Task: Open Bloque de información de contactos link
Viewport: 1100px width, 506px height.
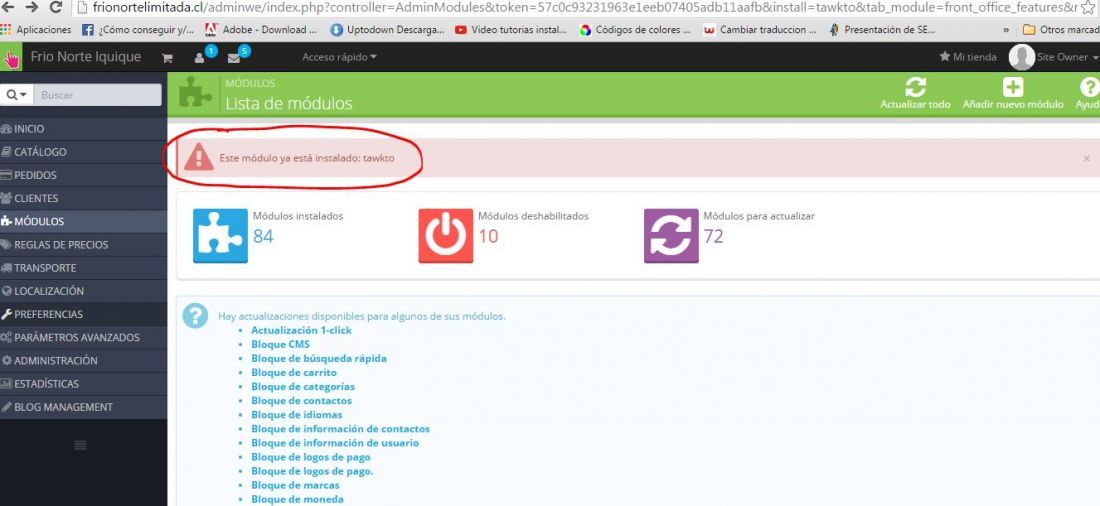Action: [341, 429]
